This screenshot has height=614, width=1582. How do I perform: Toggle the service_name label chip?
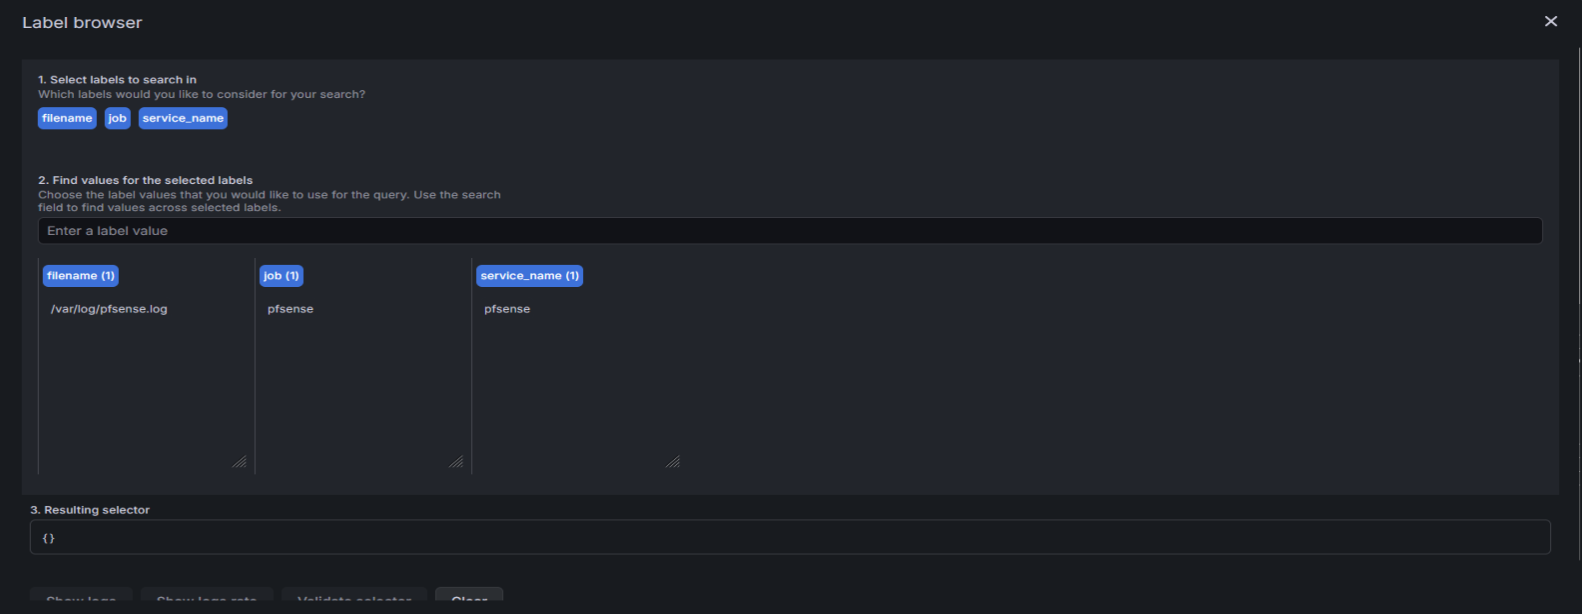[183, 118]
